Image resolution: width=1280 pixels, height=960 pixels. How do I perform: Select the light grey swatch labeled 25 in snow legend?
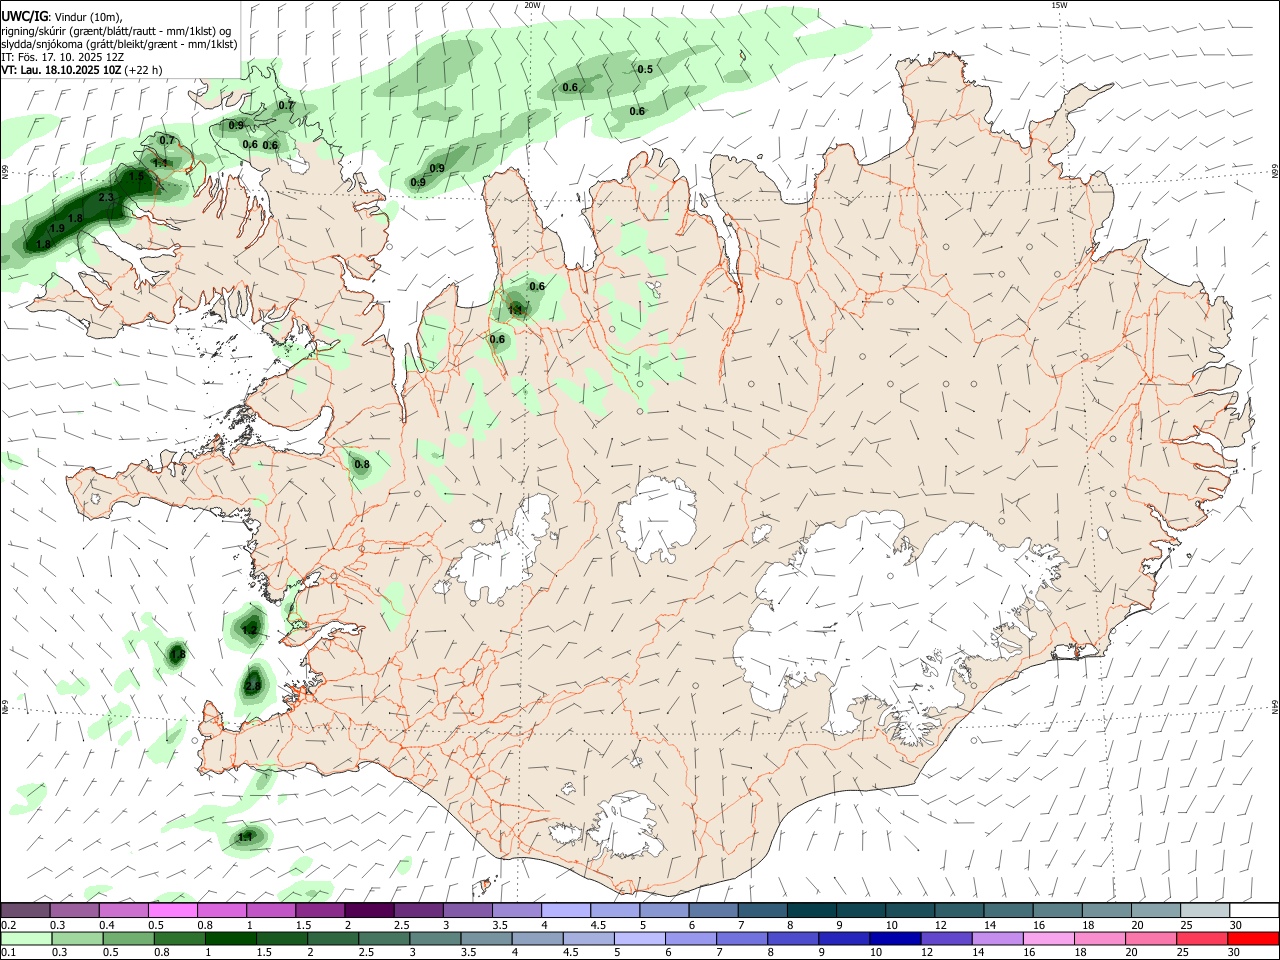pos(1206,910)
